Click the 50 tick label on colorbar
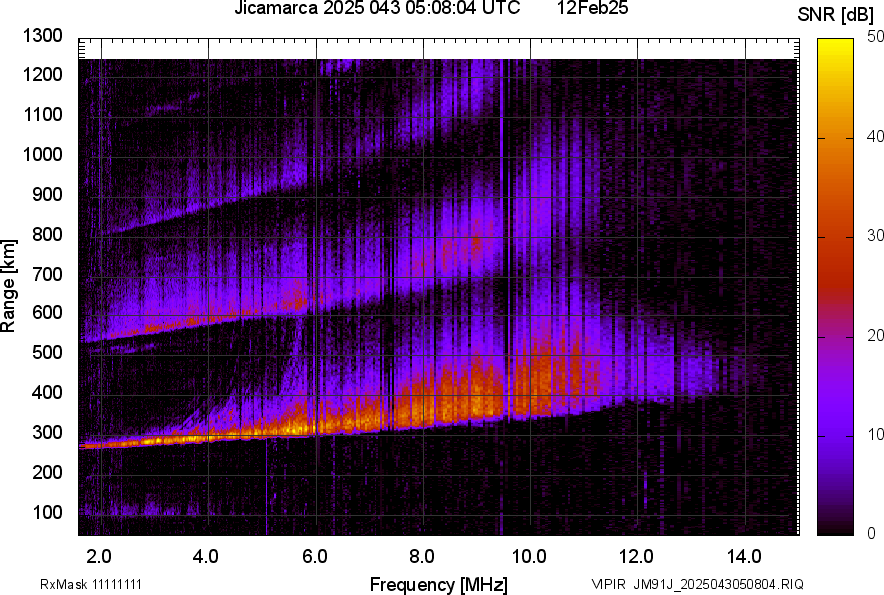 coord(876,37)
